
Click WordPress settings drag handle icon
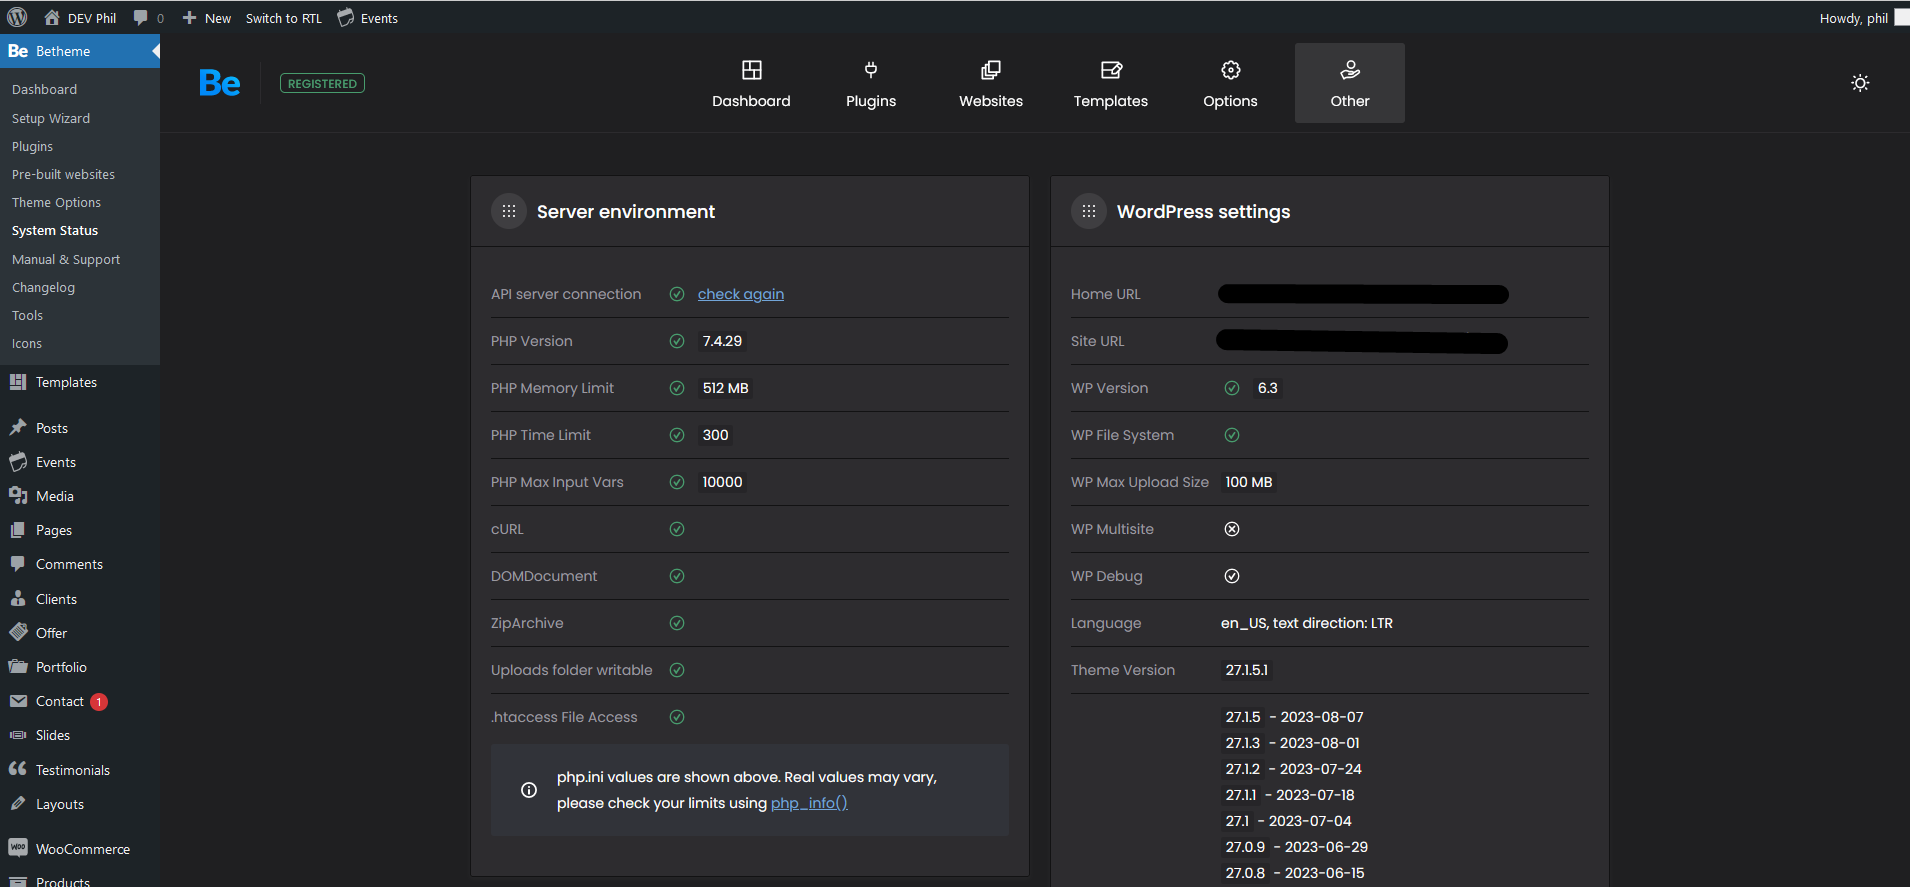coord(1089,211)
